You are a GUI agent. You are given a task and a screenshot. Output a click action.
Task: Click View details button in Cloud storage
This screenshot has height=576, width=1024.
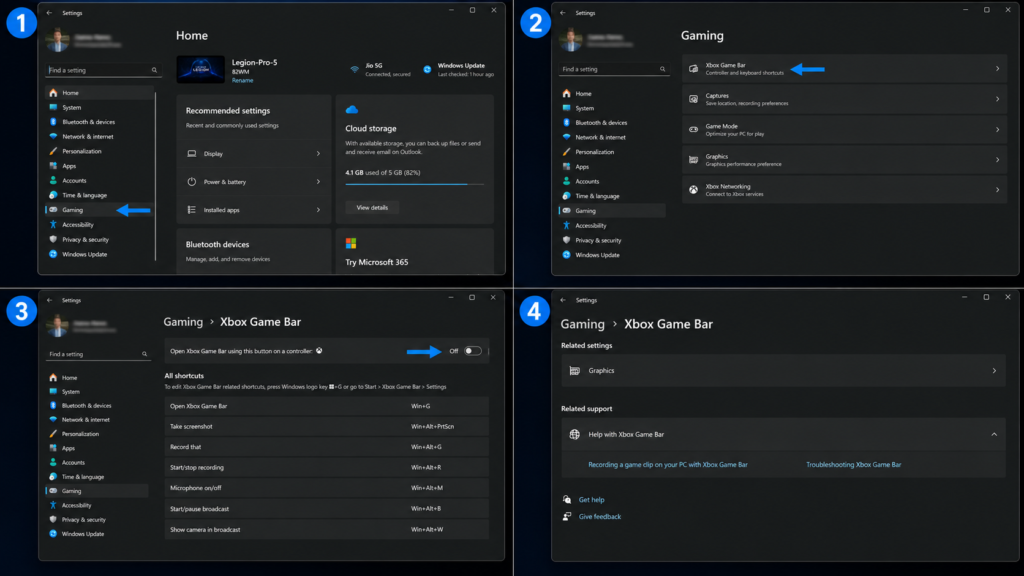coord(372,208)
